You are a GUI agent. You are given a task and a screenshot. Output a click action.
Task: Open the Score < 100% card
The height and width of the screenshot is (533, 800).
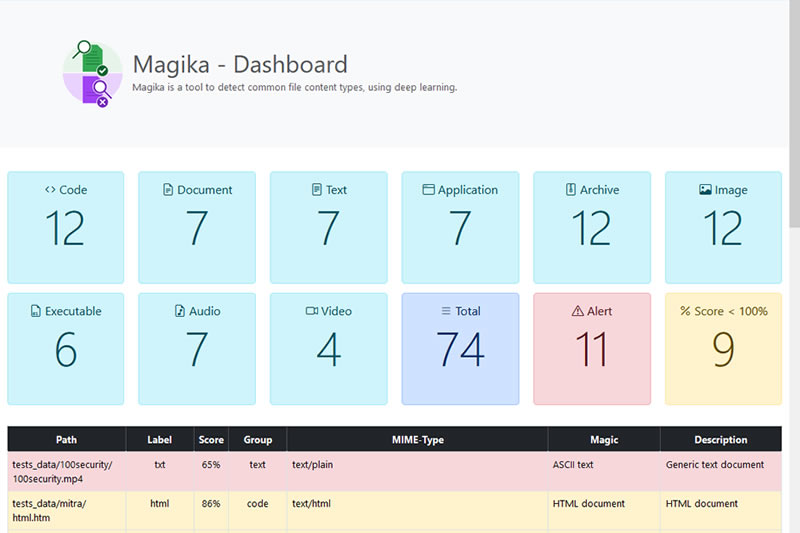click(723, 349)
